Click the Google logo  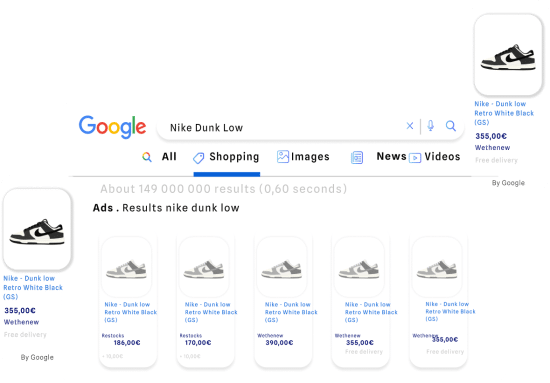[x=112, y=127]
